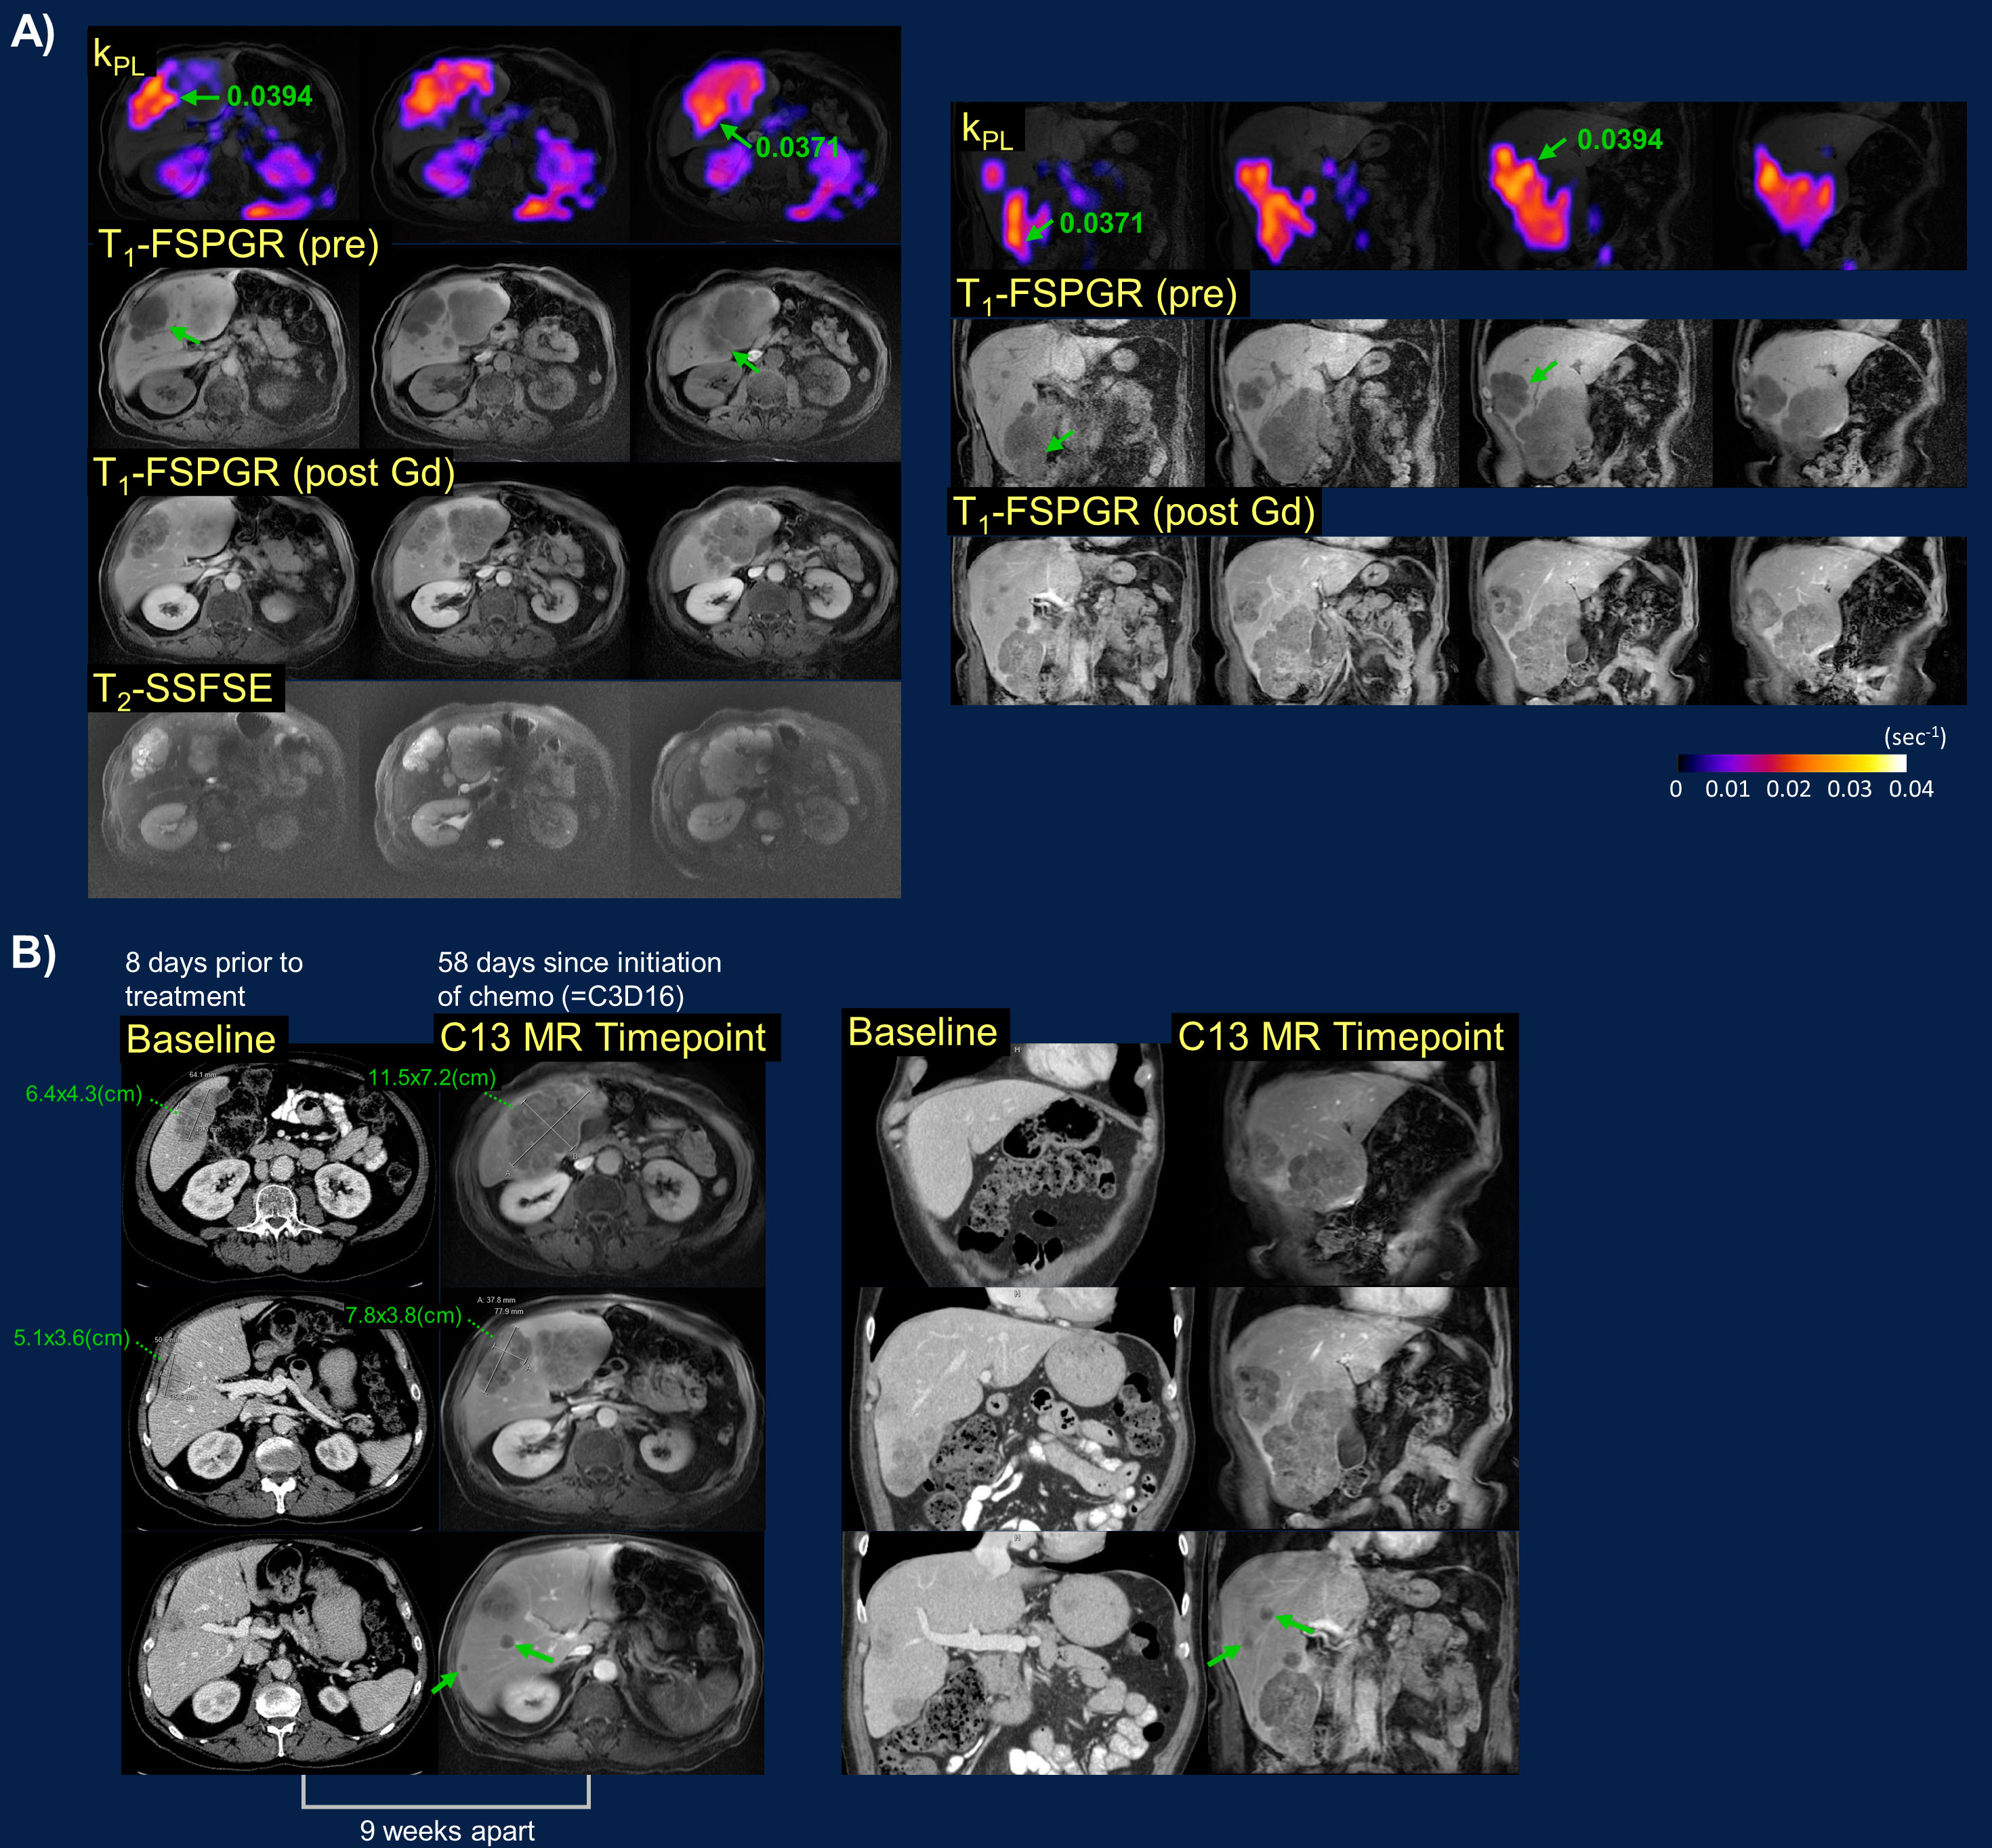Click the 11.5x7.2(cm) measurement annotation
The image size is (1992, 1848).
(432, 1078)
